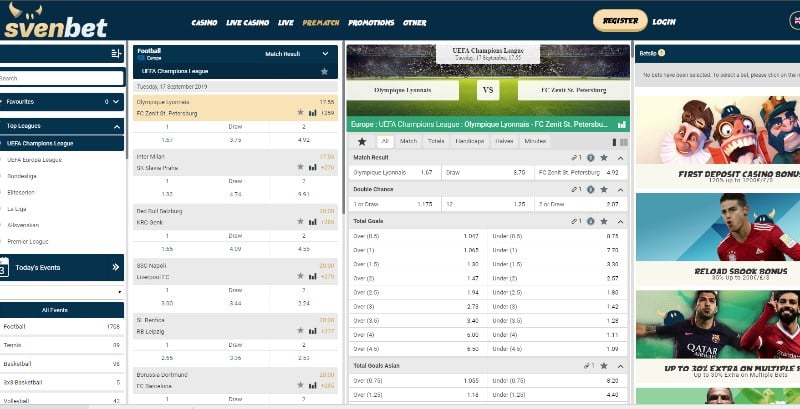Image resolution: width=800 pixels, height=409 pixels.
Task: Show favourite markets star tab
Action: 362,141
